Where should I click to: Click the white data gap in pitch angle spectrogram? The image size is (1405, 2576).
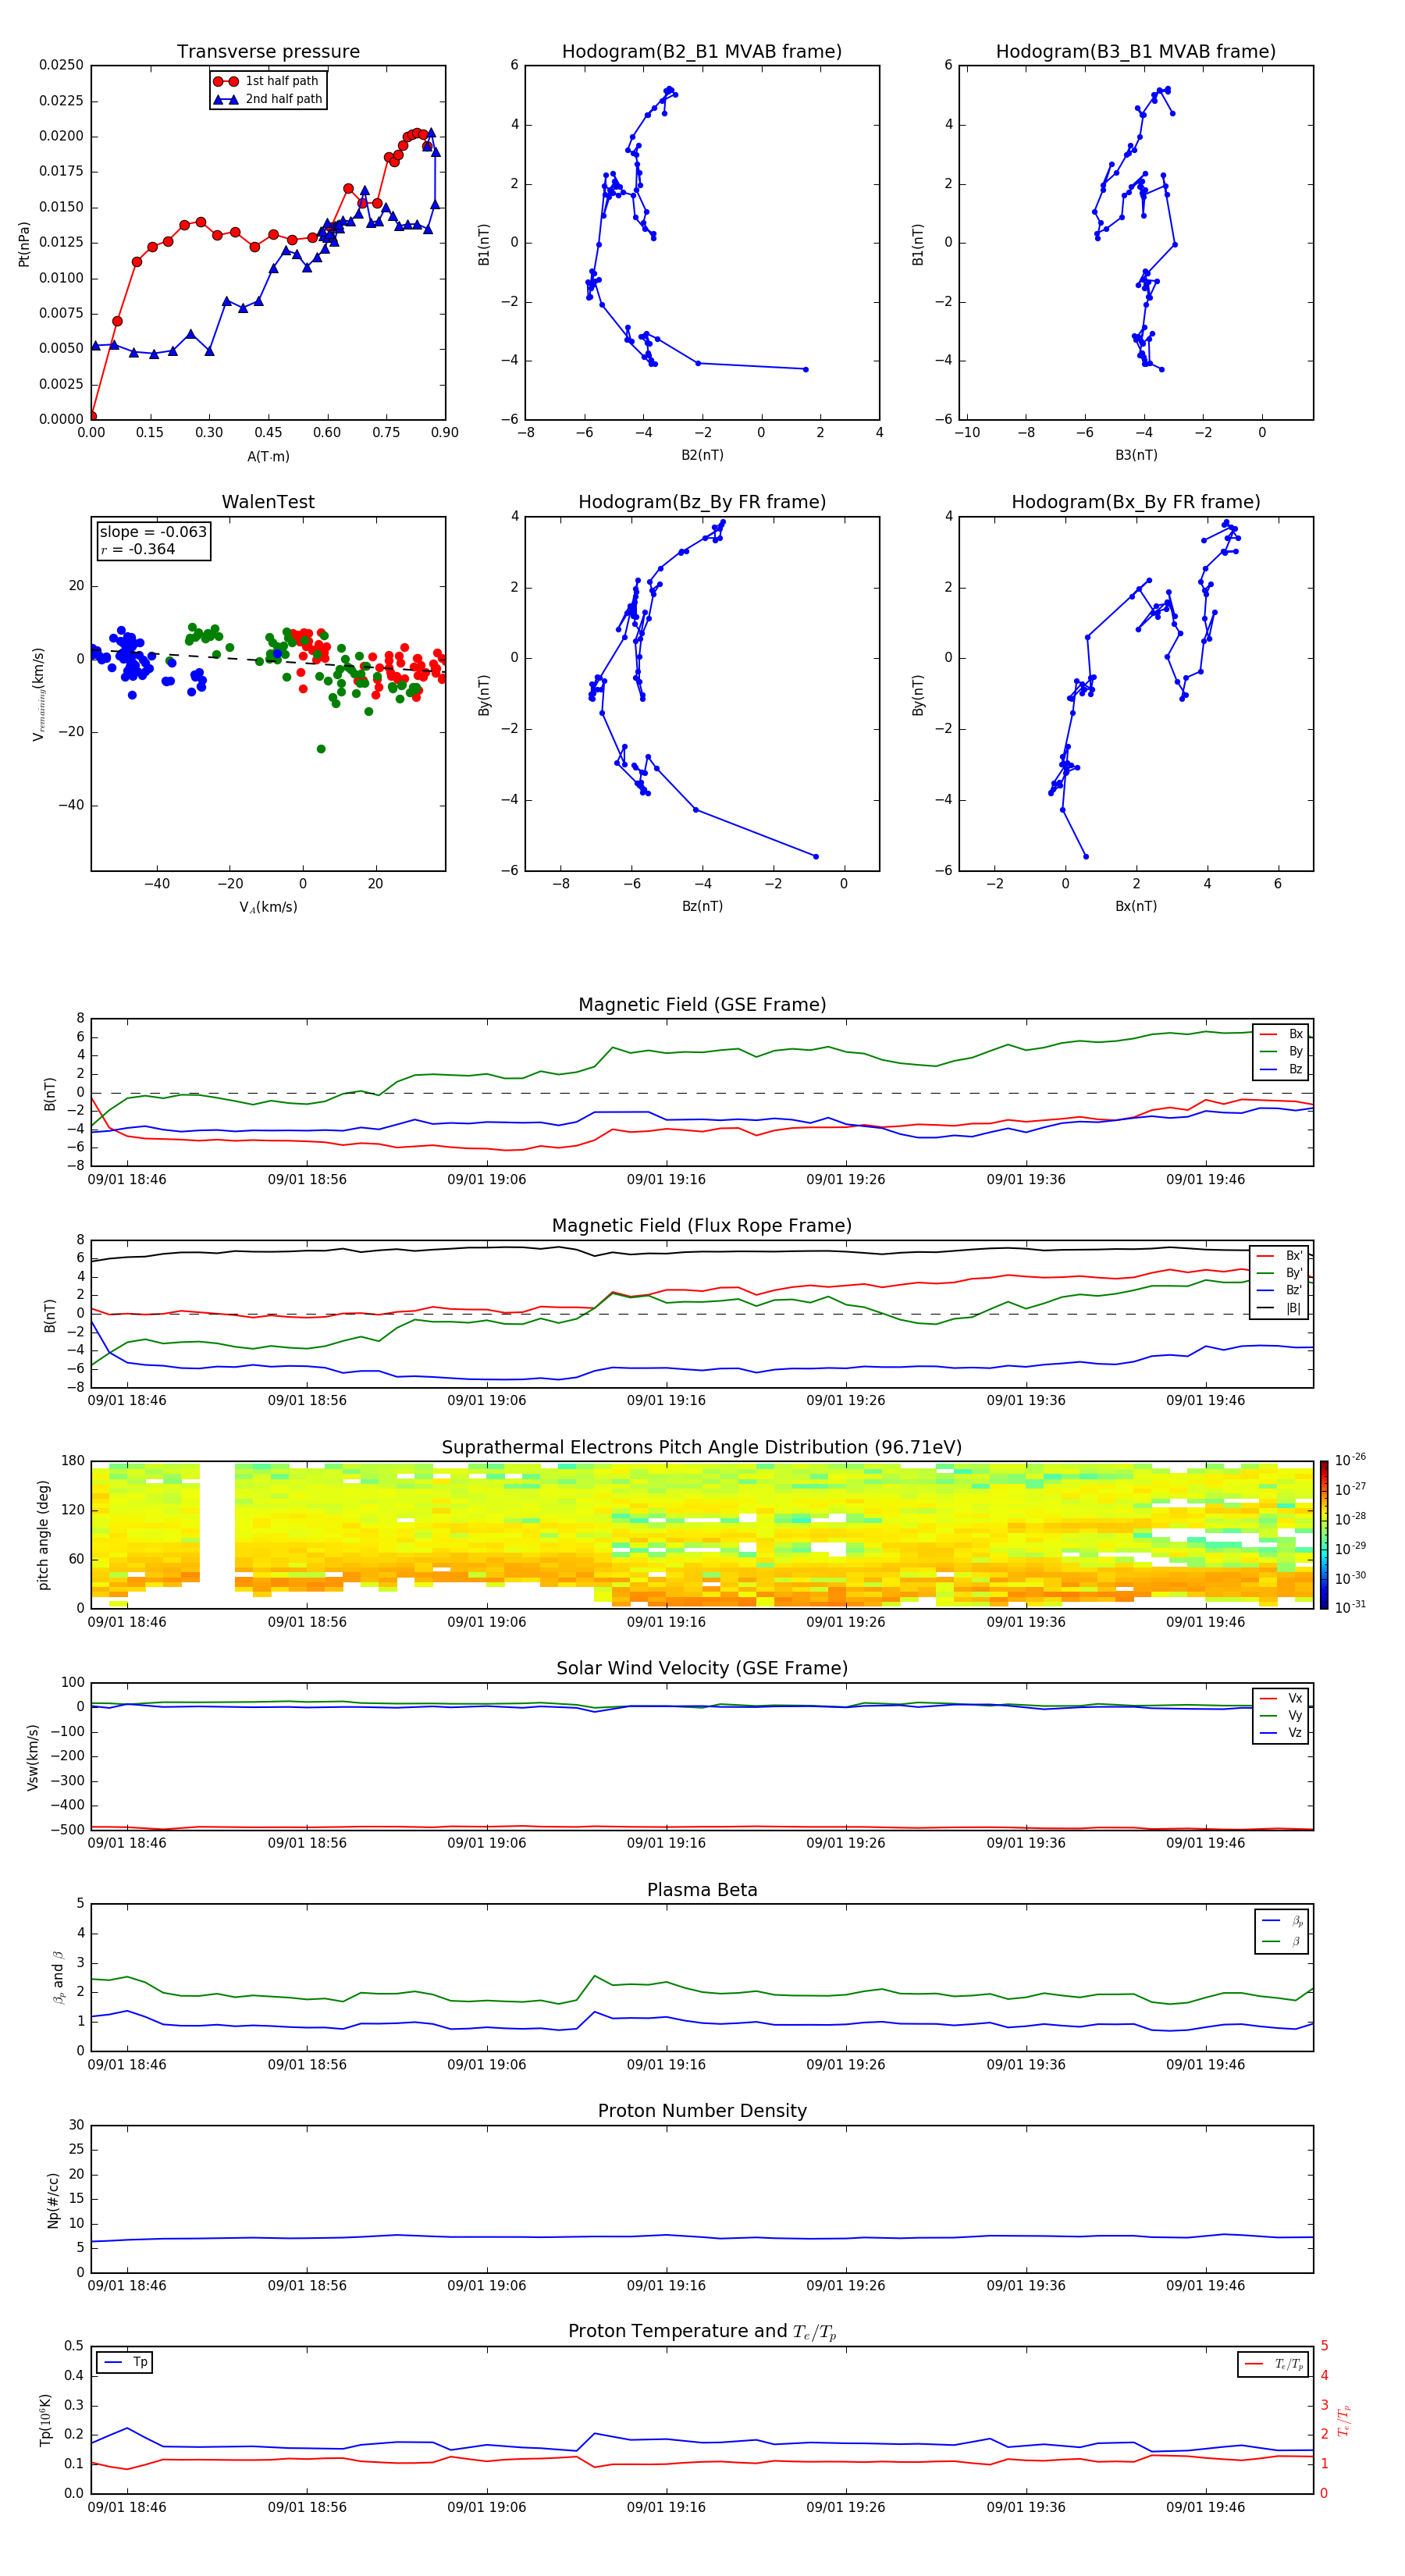(217, 1534)
